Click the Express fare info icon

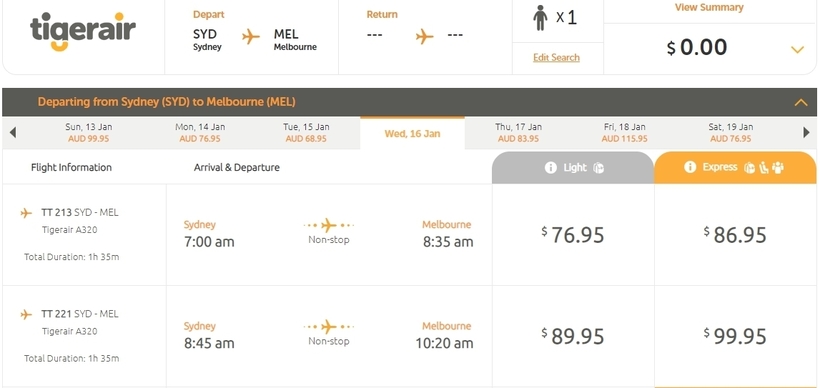690,167
